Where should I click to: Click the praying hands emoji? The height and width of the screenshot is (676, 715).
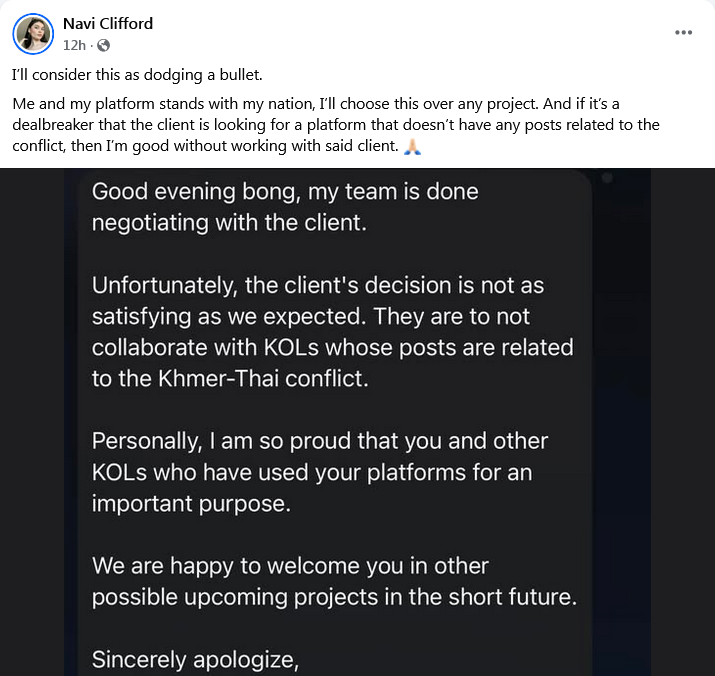[x=414, y=147]
